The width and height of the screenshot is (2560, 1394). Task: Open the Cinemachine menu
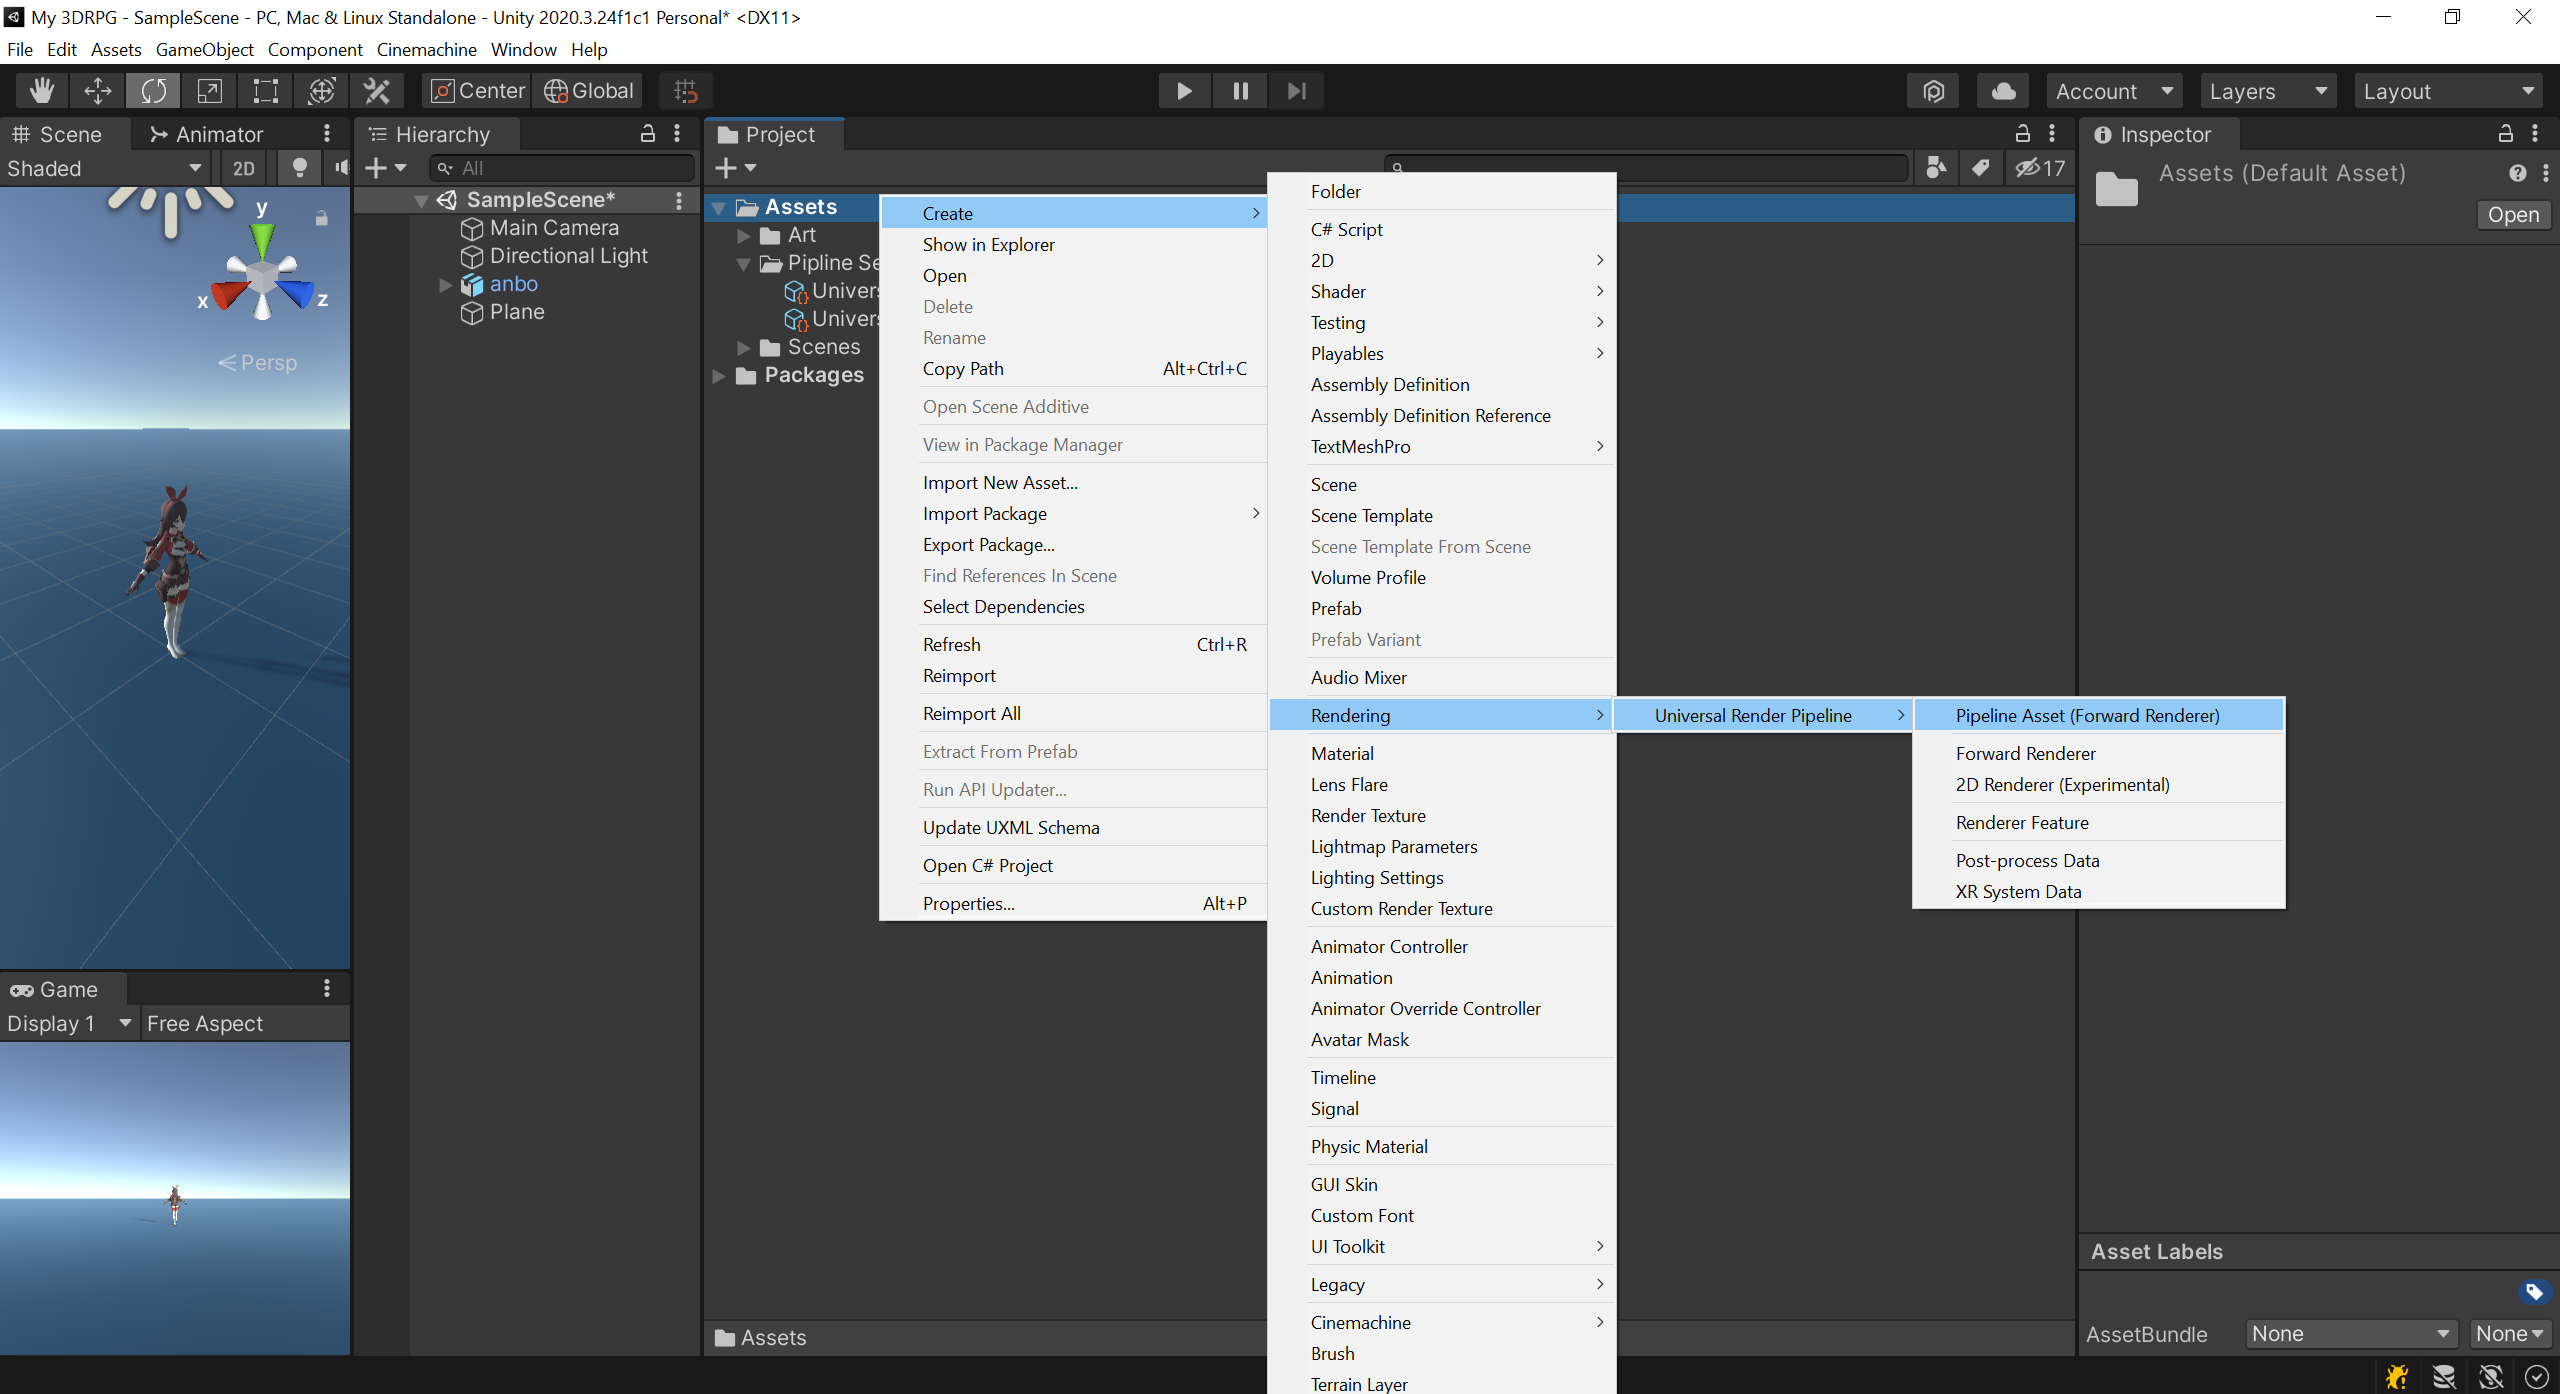[x=426, y=49]
